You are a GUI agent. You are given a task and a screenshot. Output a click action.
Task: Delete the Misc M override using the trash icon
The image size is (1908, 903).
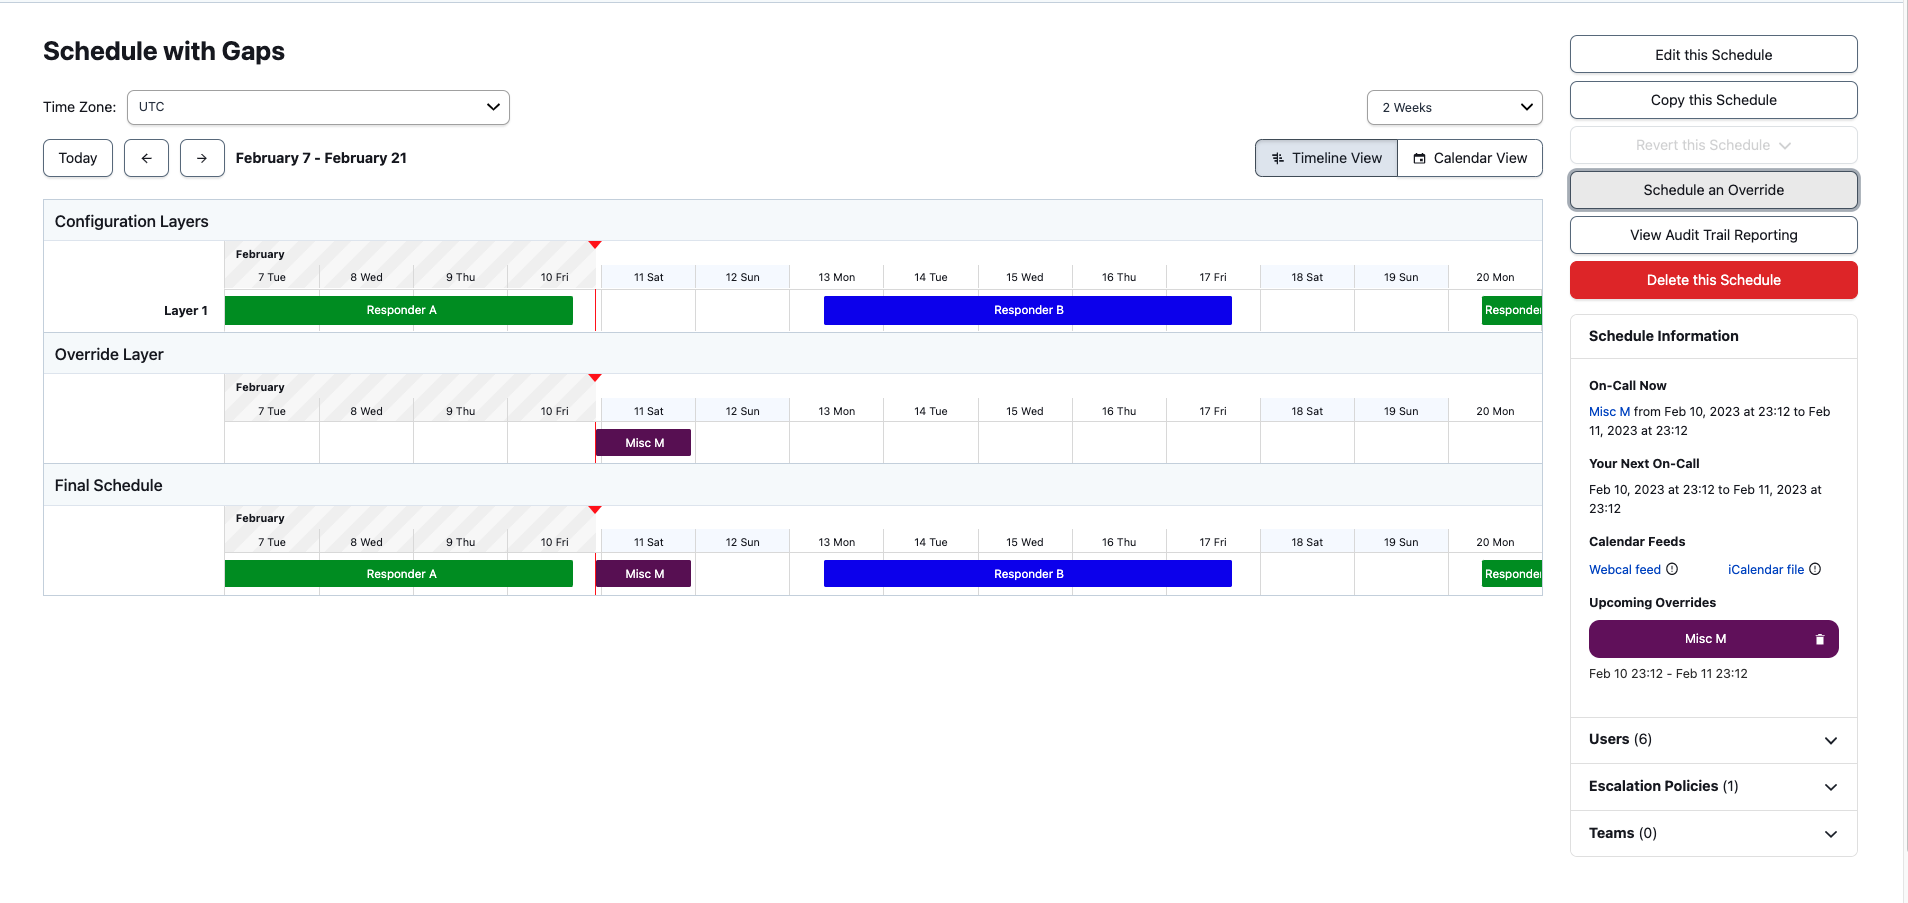tap(1819, 638)
